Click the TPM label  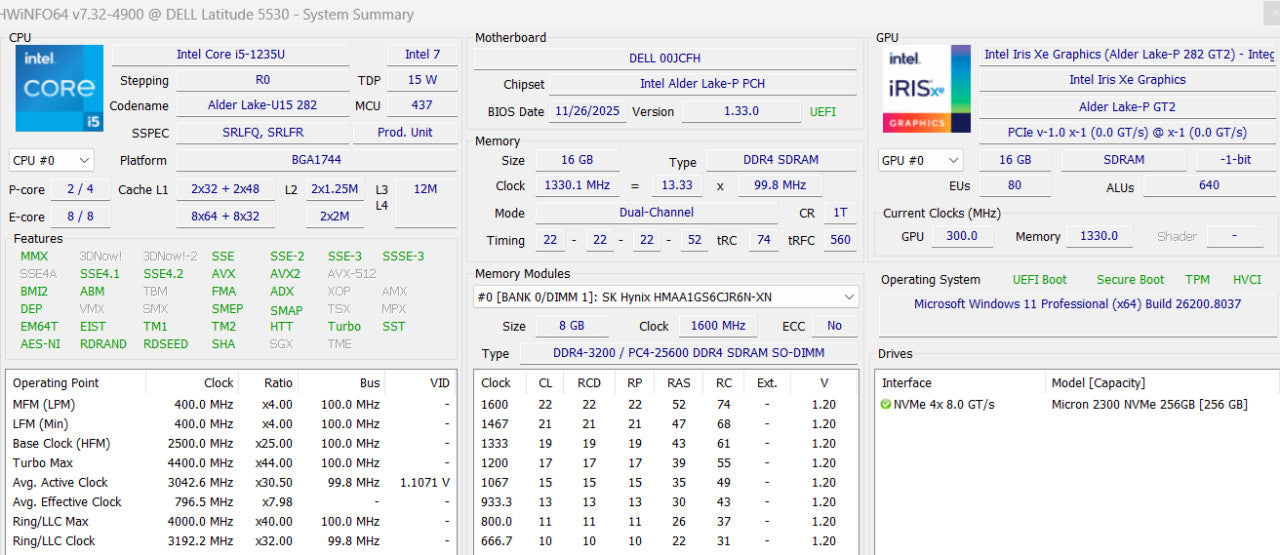point(1197,280)
